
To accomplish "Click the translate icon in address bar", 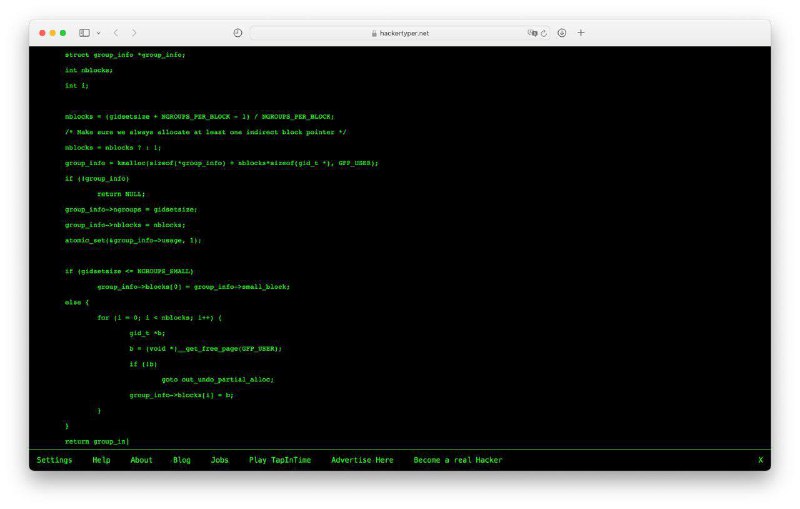I will 533,33.
